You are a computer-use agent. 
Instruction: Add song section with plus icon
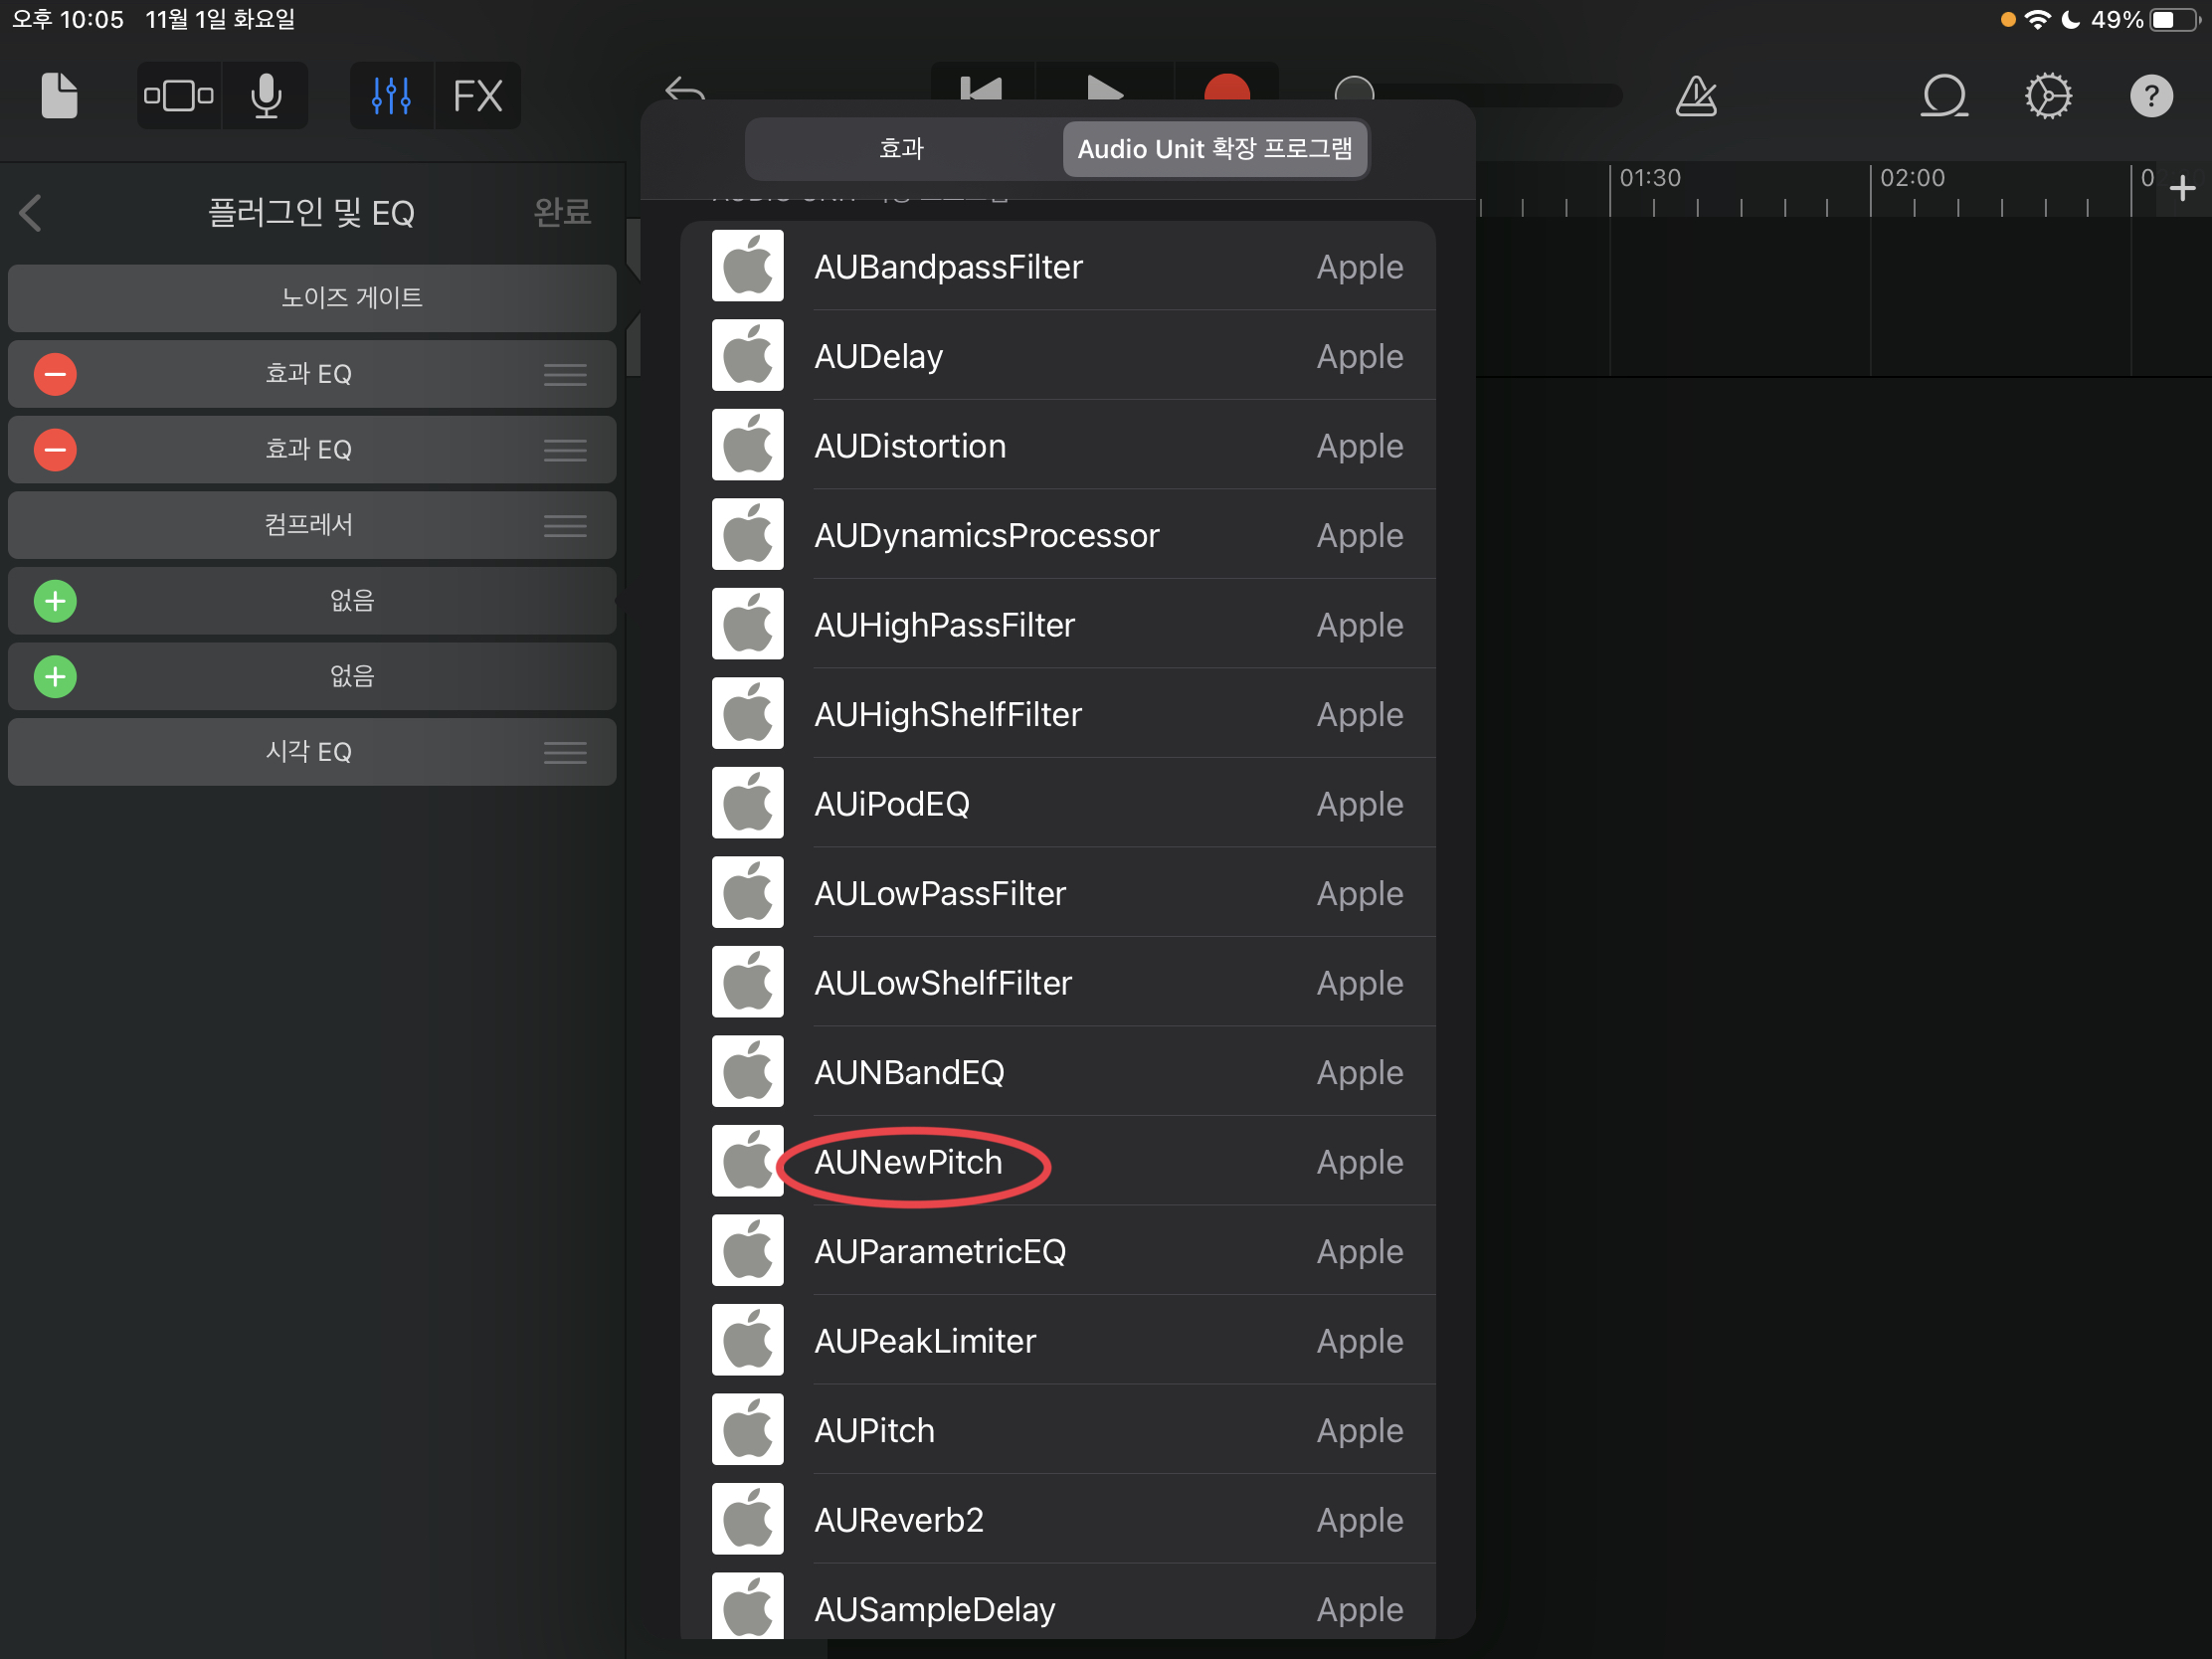point(2182,188)
